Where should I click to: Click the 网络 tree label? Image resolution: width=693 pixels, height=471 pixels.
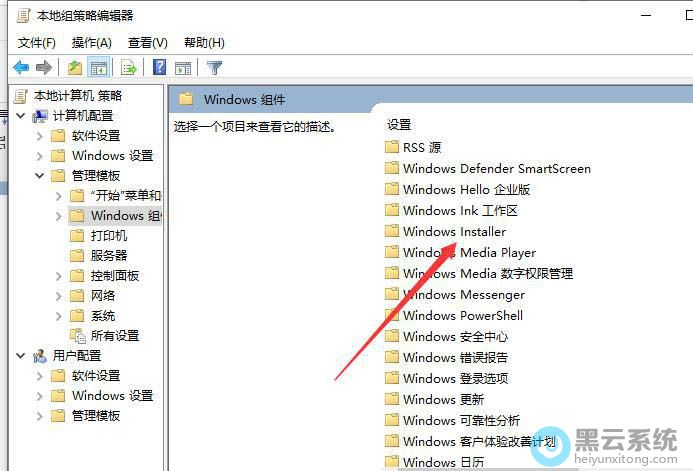click(x=103, y=296)
